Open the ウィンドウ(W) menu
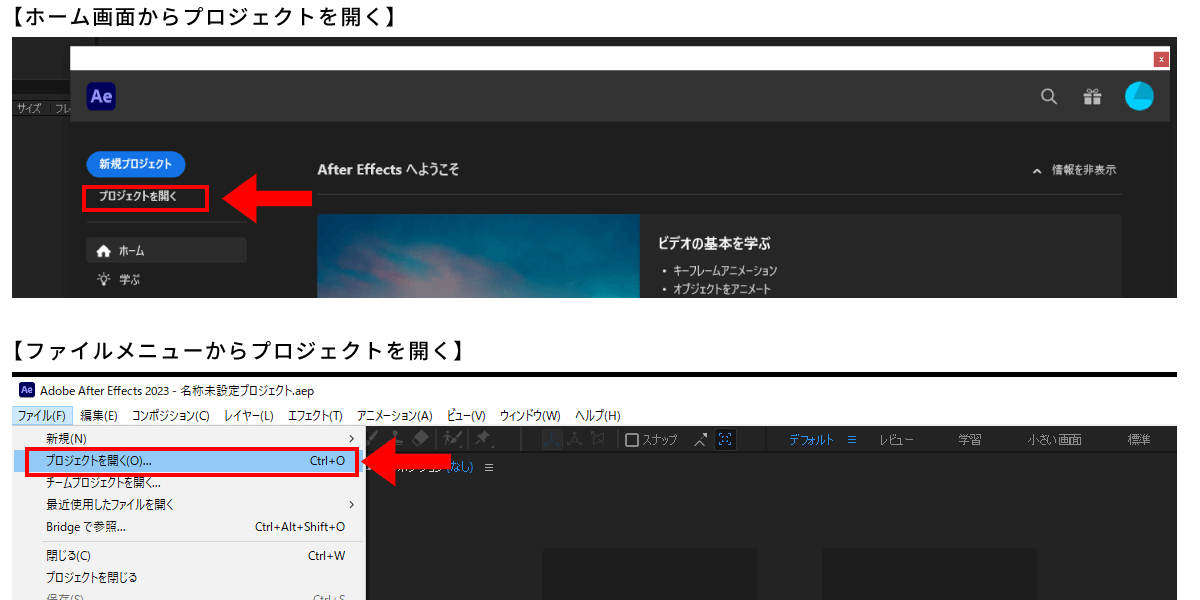Image resolution: width=1200 pixels, height=600 pixels. pyautogui.click(x=530, y=415)
